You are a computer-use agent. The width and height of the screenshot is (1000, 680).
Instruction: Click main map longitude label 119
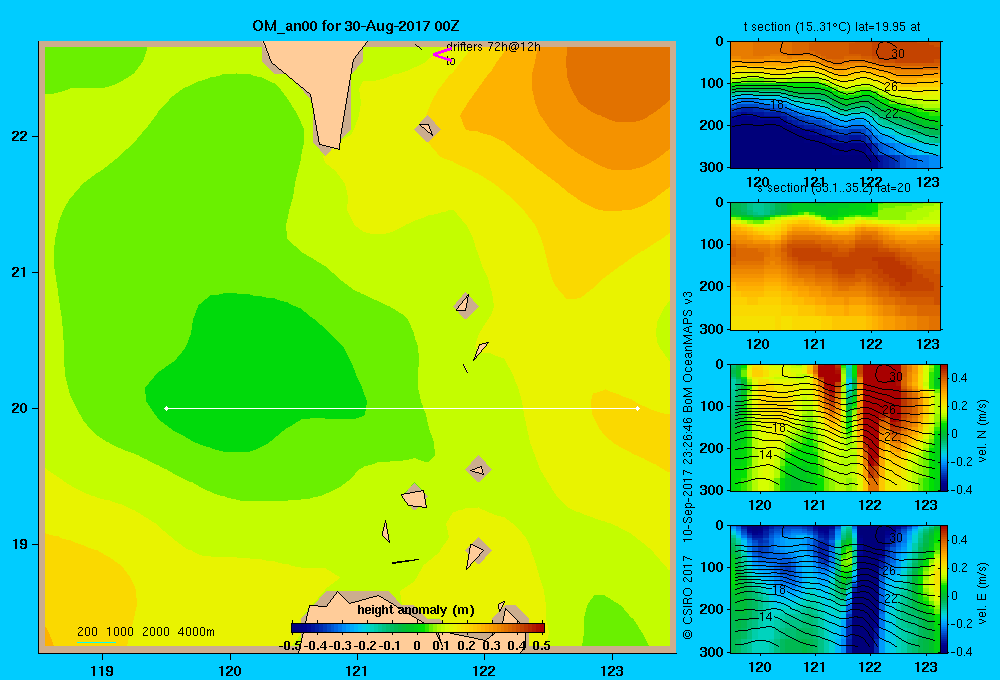(x=102, y=670)
